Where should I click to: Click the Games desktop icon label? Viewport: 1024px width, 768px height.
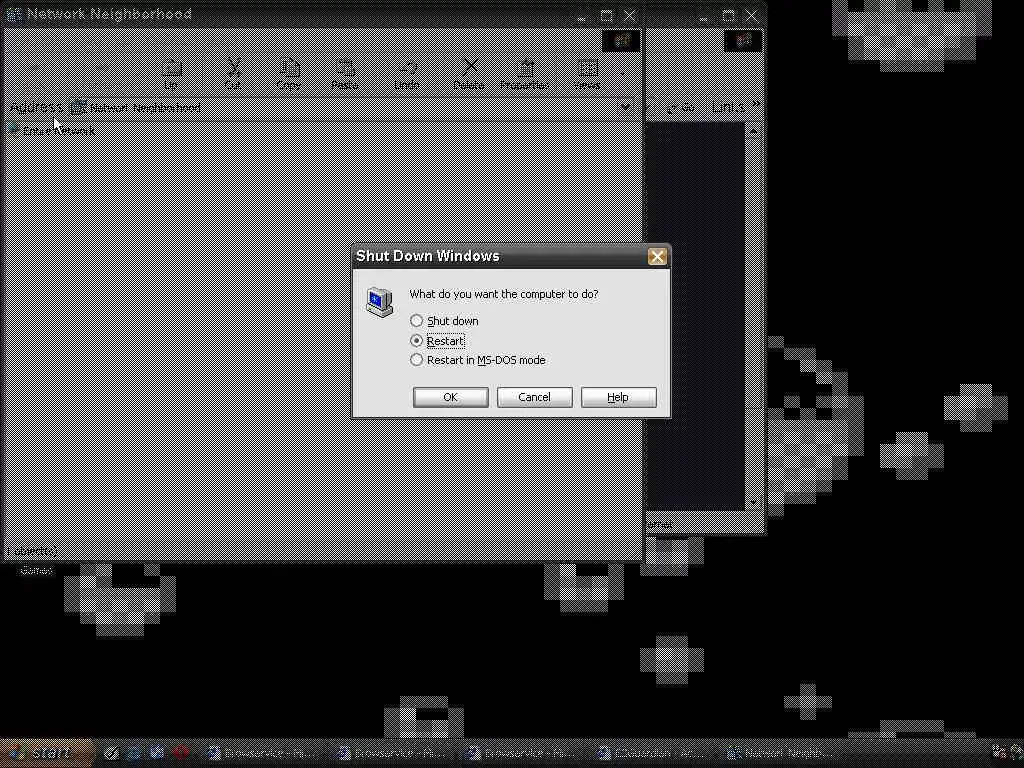coord(37,570)
